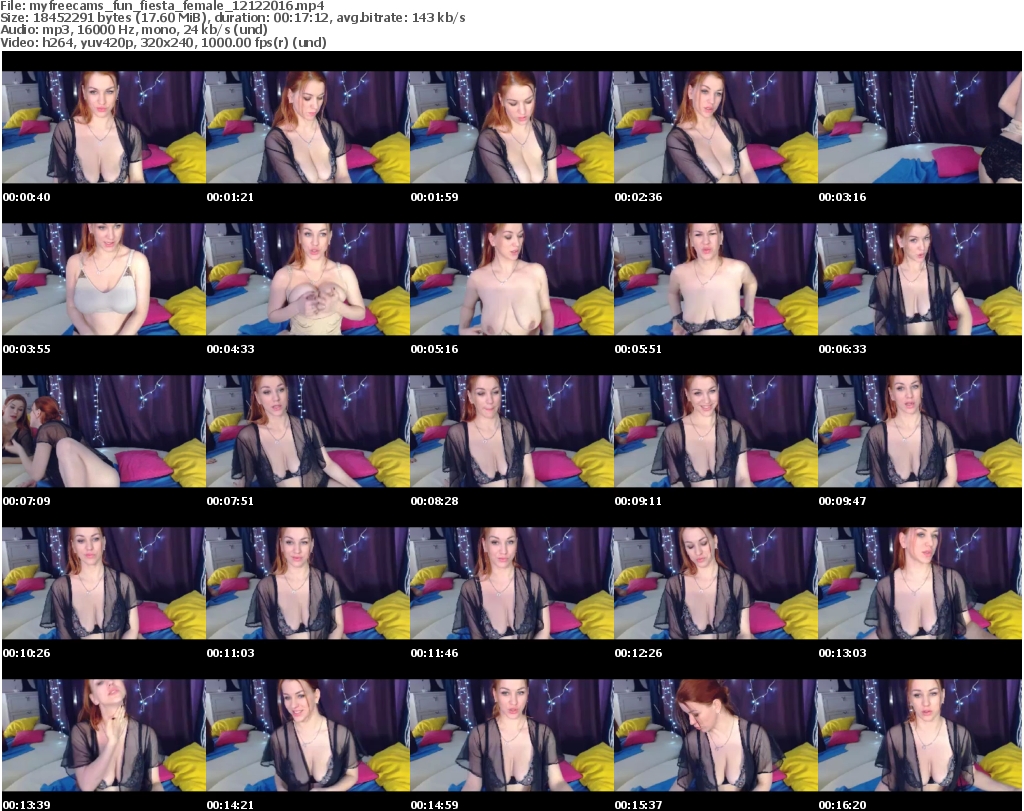Image resolution: width=1024 pixels, height=811 pixels.
Task: Select the video frame thumbnail above 00:07:09
Action: point(104,431)
